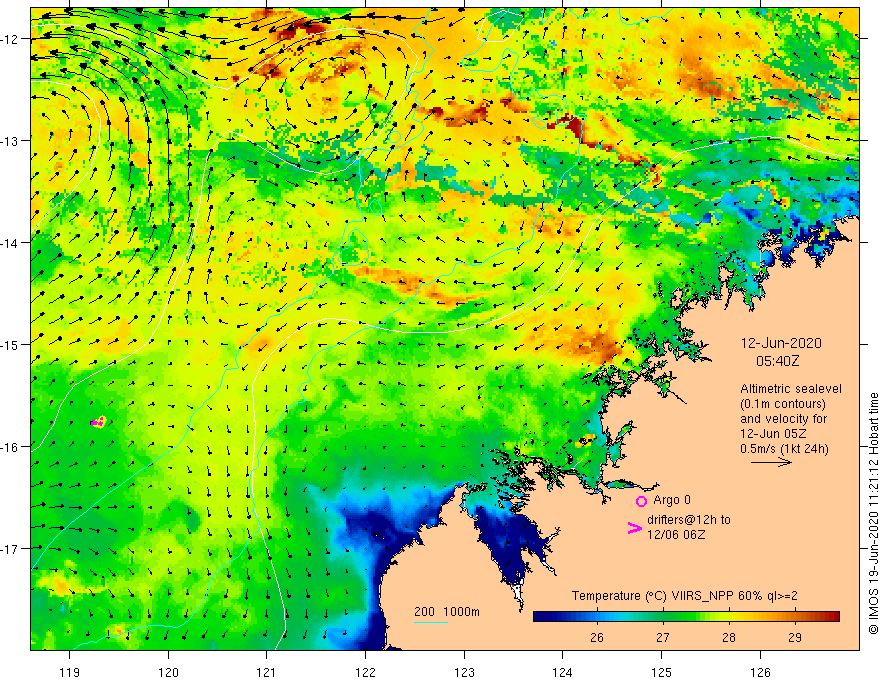Click longitude axis label 123
The width and height of the screenshot is (880, 680).
[x=464, y=672]
